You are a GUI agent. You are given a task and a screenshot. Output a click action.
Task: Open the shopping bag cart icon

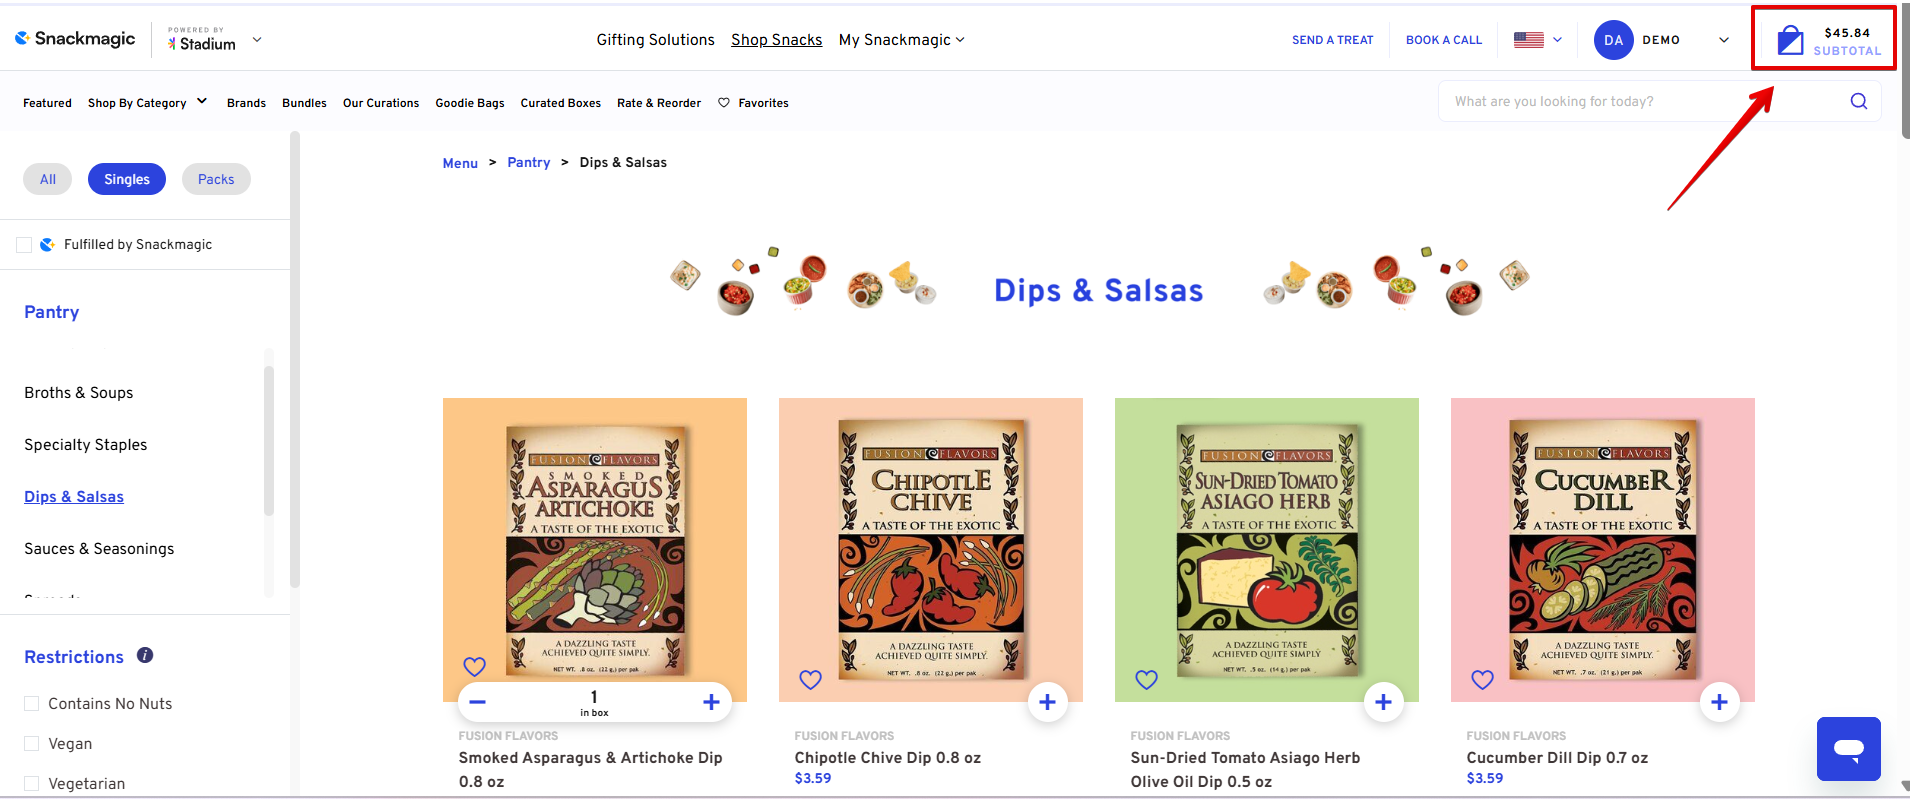[1790, 41]
